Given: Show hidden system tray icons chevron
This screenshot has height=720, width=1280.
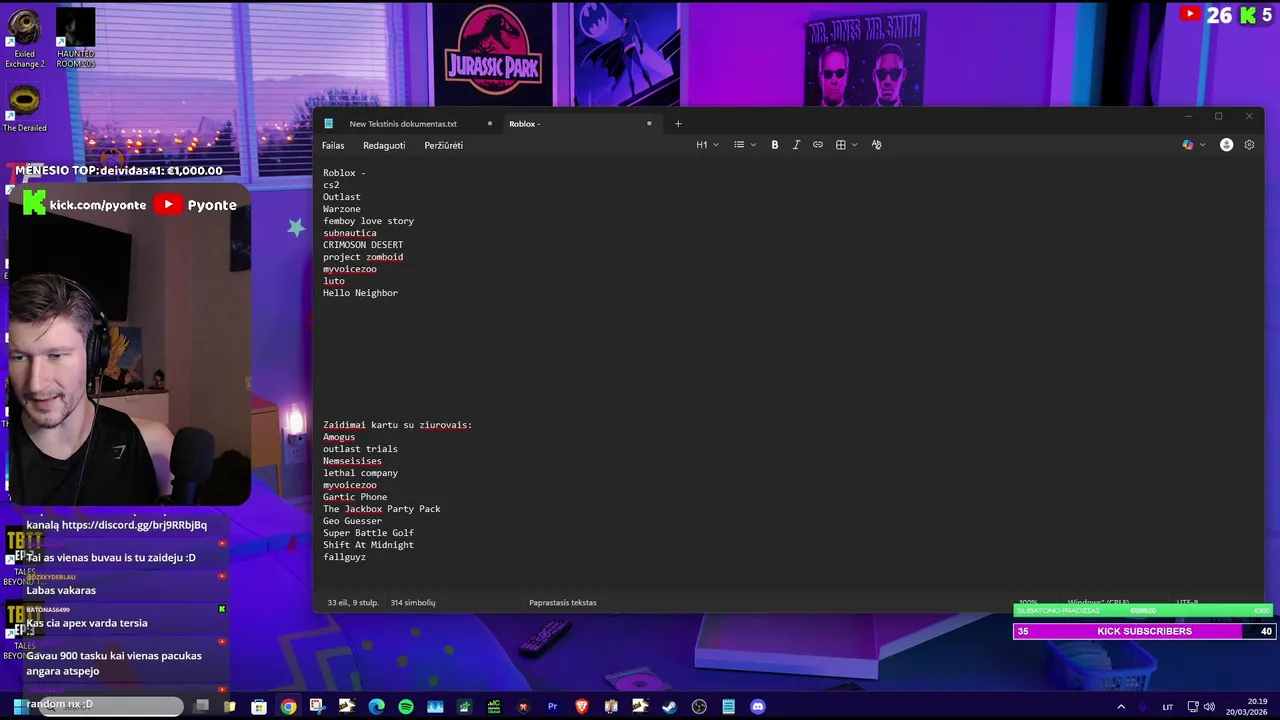Looking at the screenshot, I should click(x=1121, y=707).
